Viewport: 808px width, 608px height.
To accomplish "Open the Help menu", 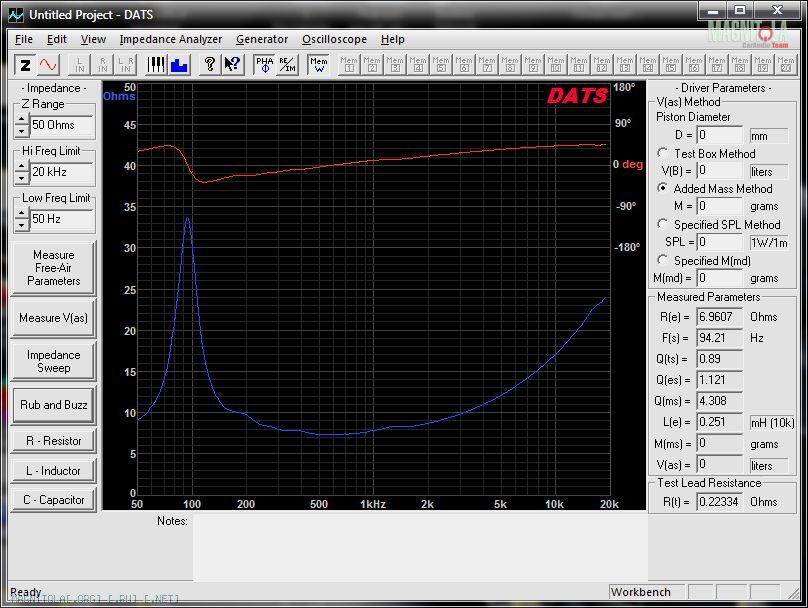I will [x=393, y=39].
